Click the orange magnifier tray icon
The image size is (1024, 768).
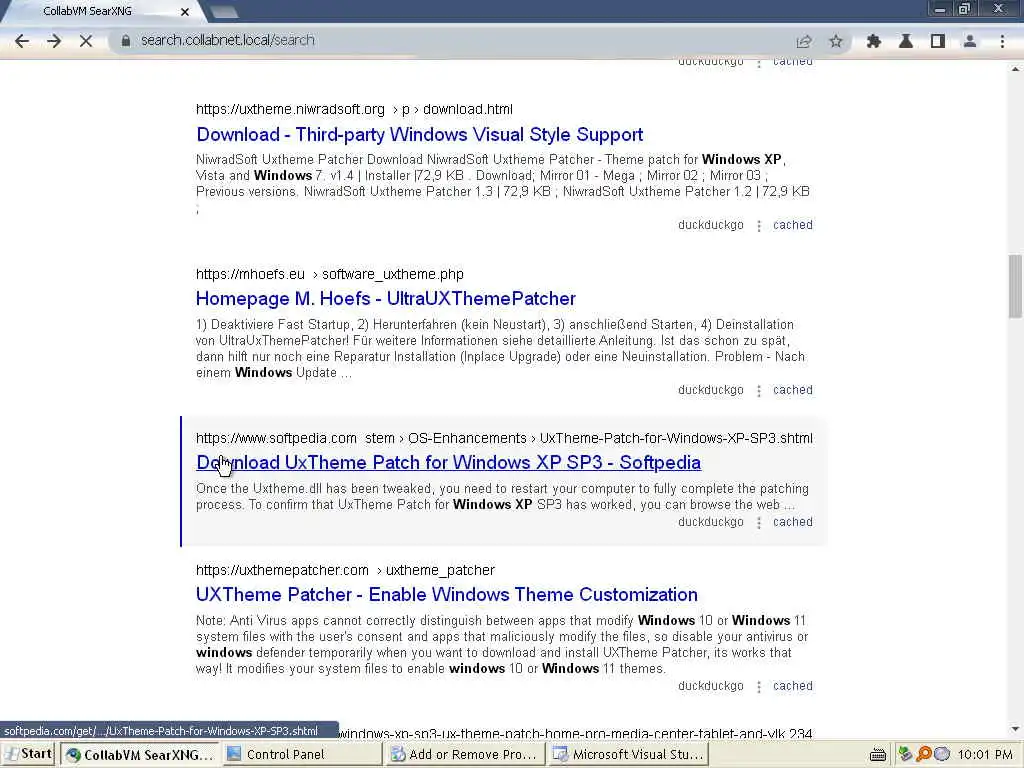click(923, 754)
